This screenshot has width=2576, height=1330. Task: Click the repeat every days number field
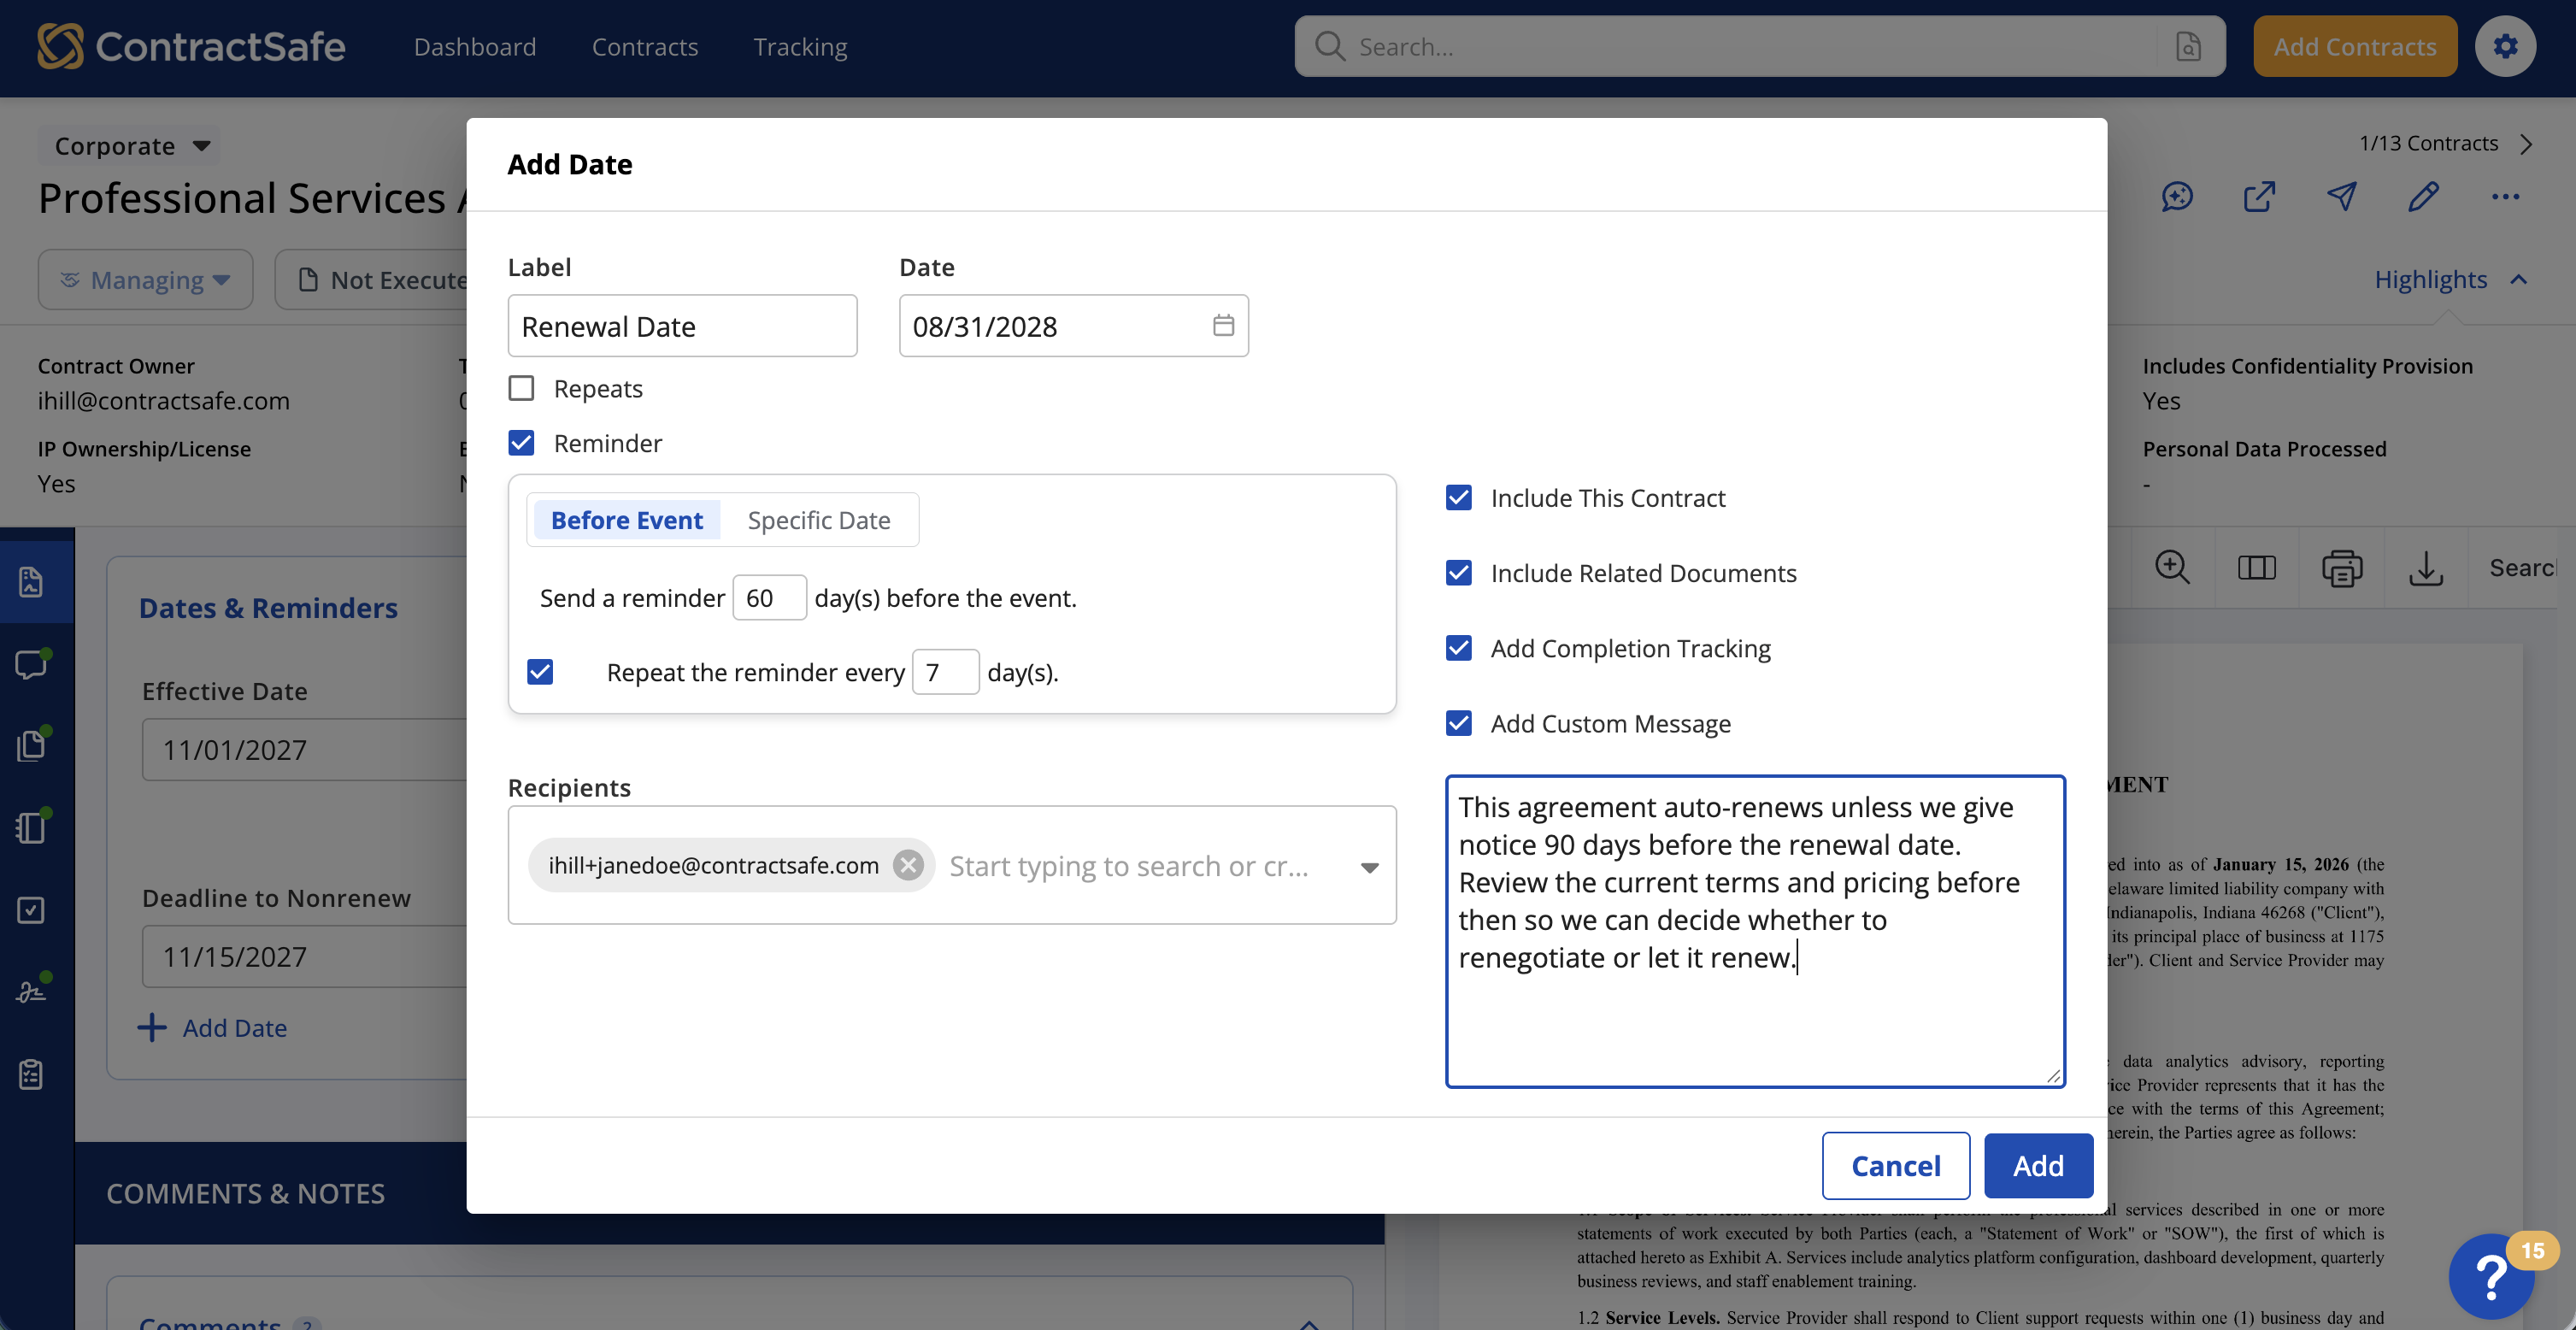[x=945, y=671]
